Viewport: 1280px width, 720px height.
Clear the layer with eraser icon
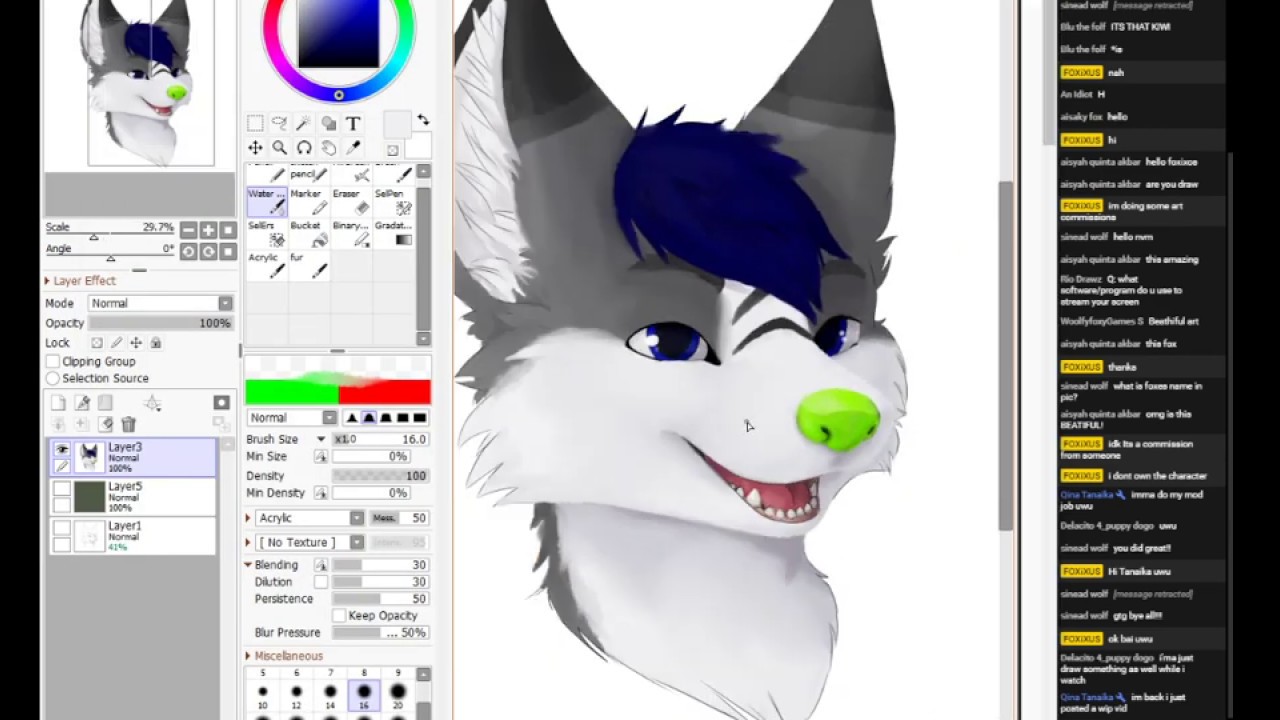(105, 425)
